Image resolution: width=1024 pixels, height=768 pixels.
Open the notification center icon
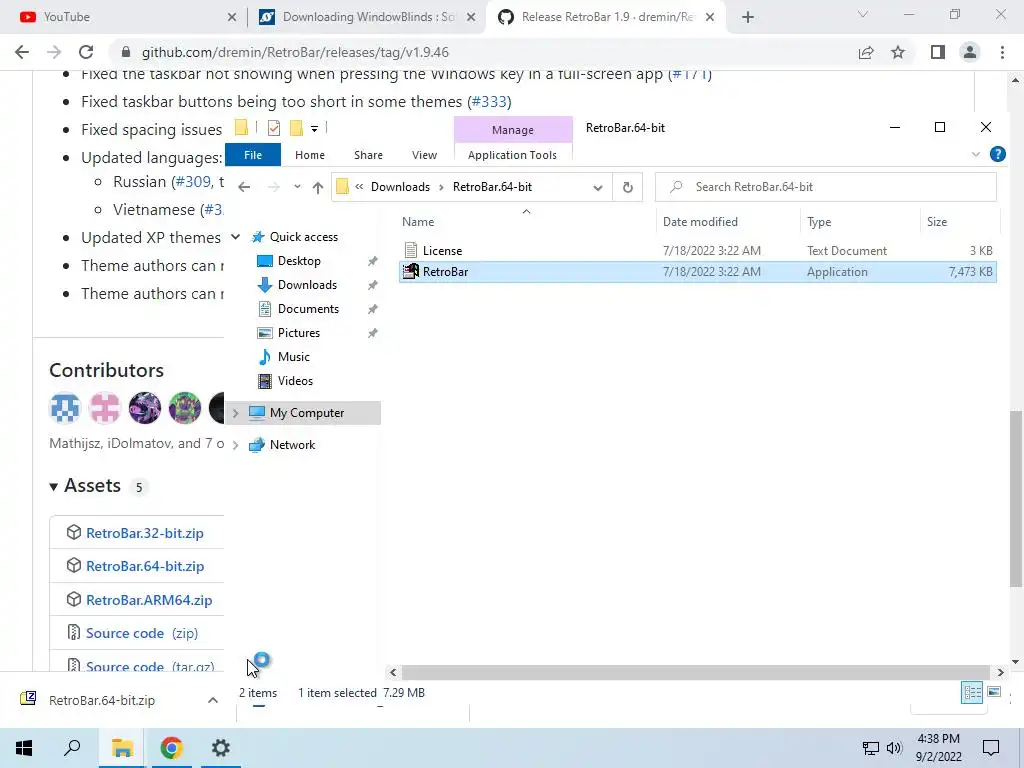tap(991, 748)
